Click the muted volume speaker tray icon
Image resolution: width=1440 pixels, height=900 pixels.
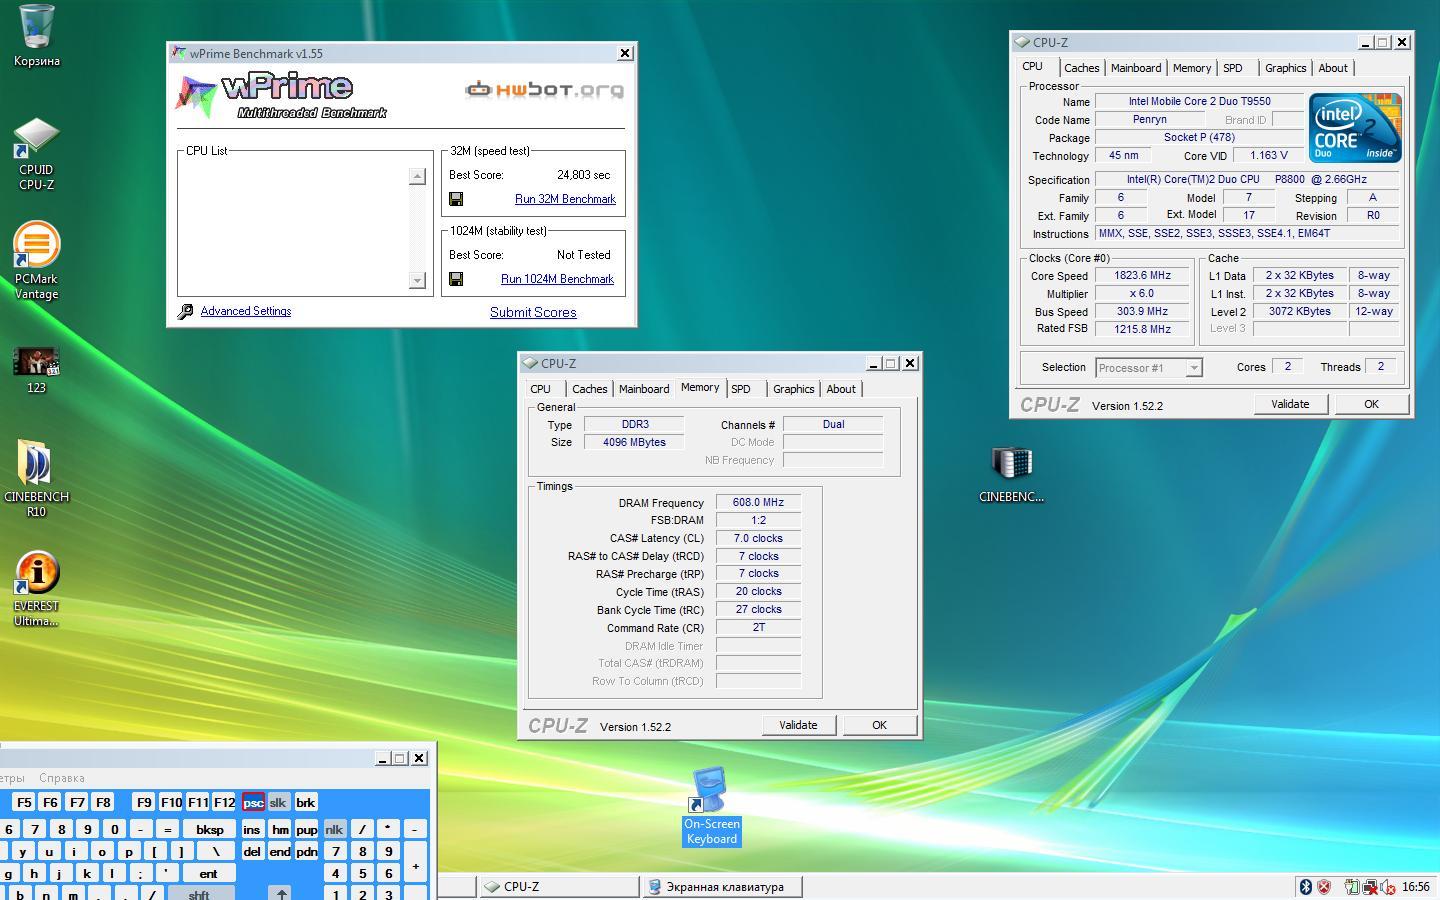click(x=1388, y=886)
